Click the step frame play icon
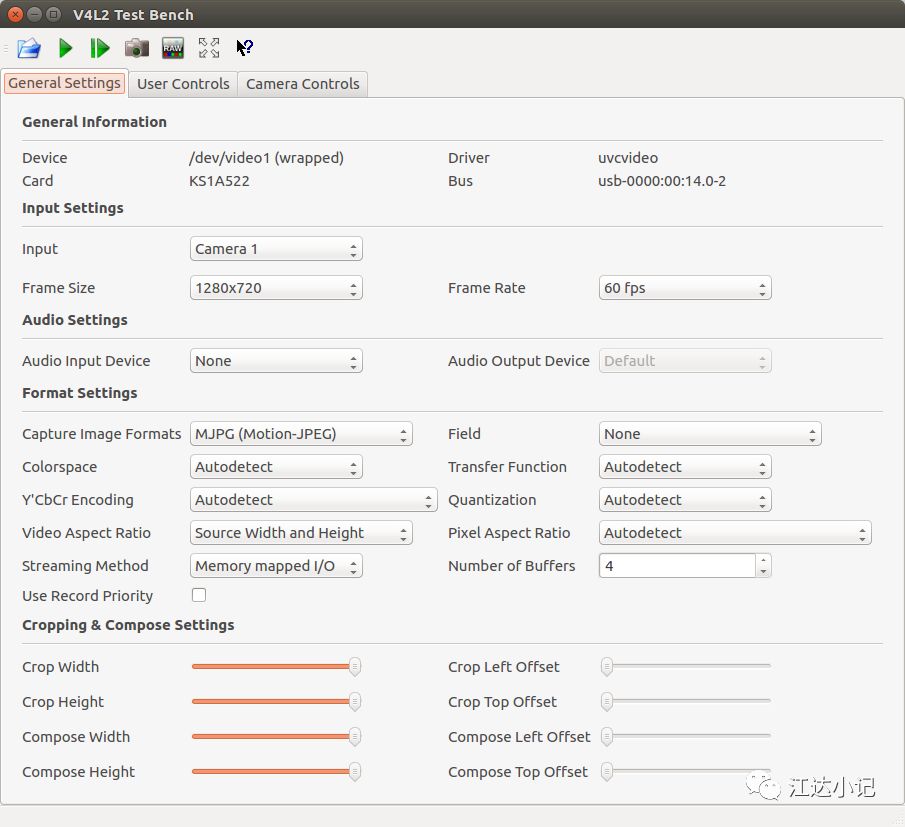This screenshot has width=905, height=827. pyautogui.click(x=100, y=48)
